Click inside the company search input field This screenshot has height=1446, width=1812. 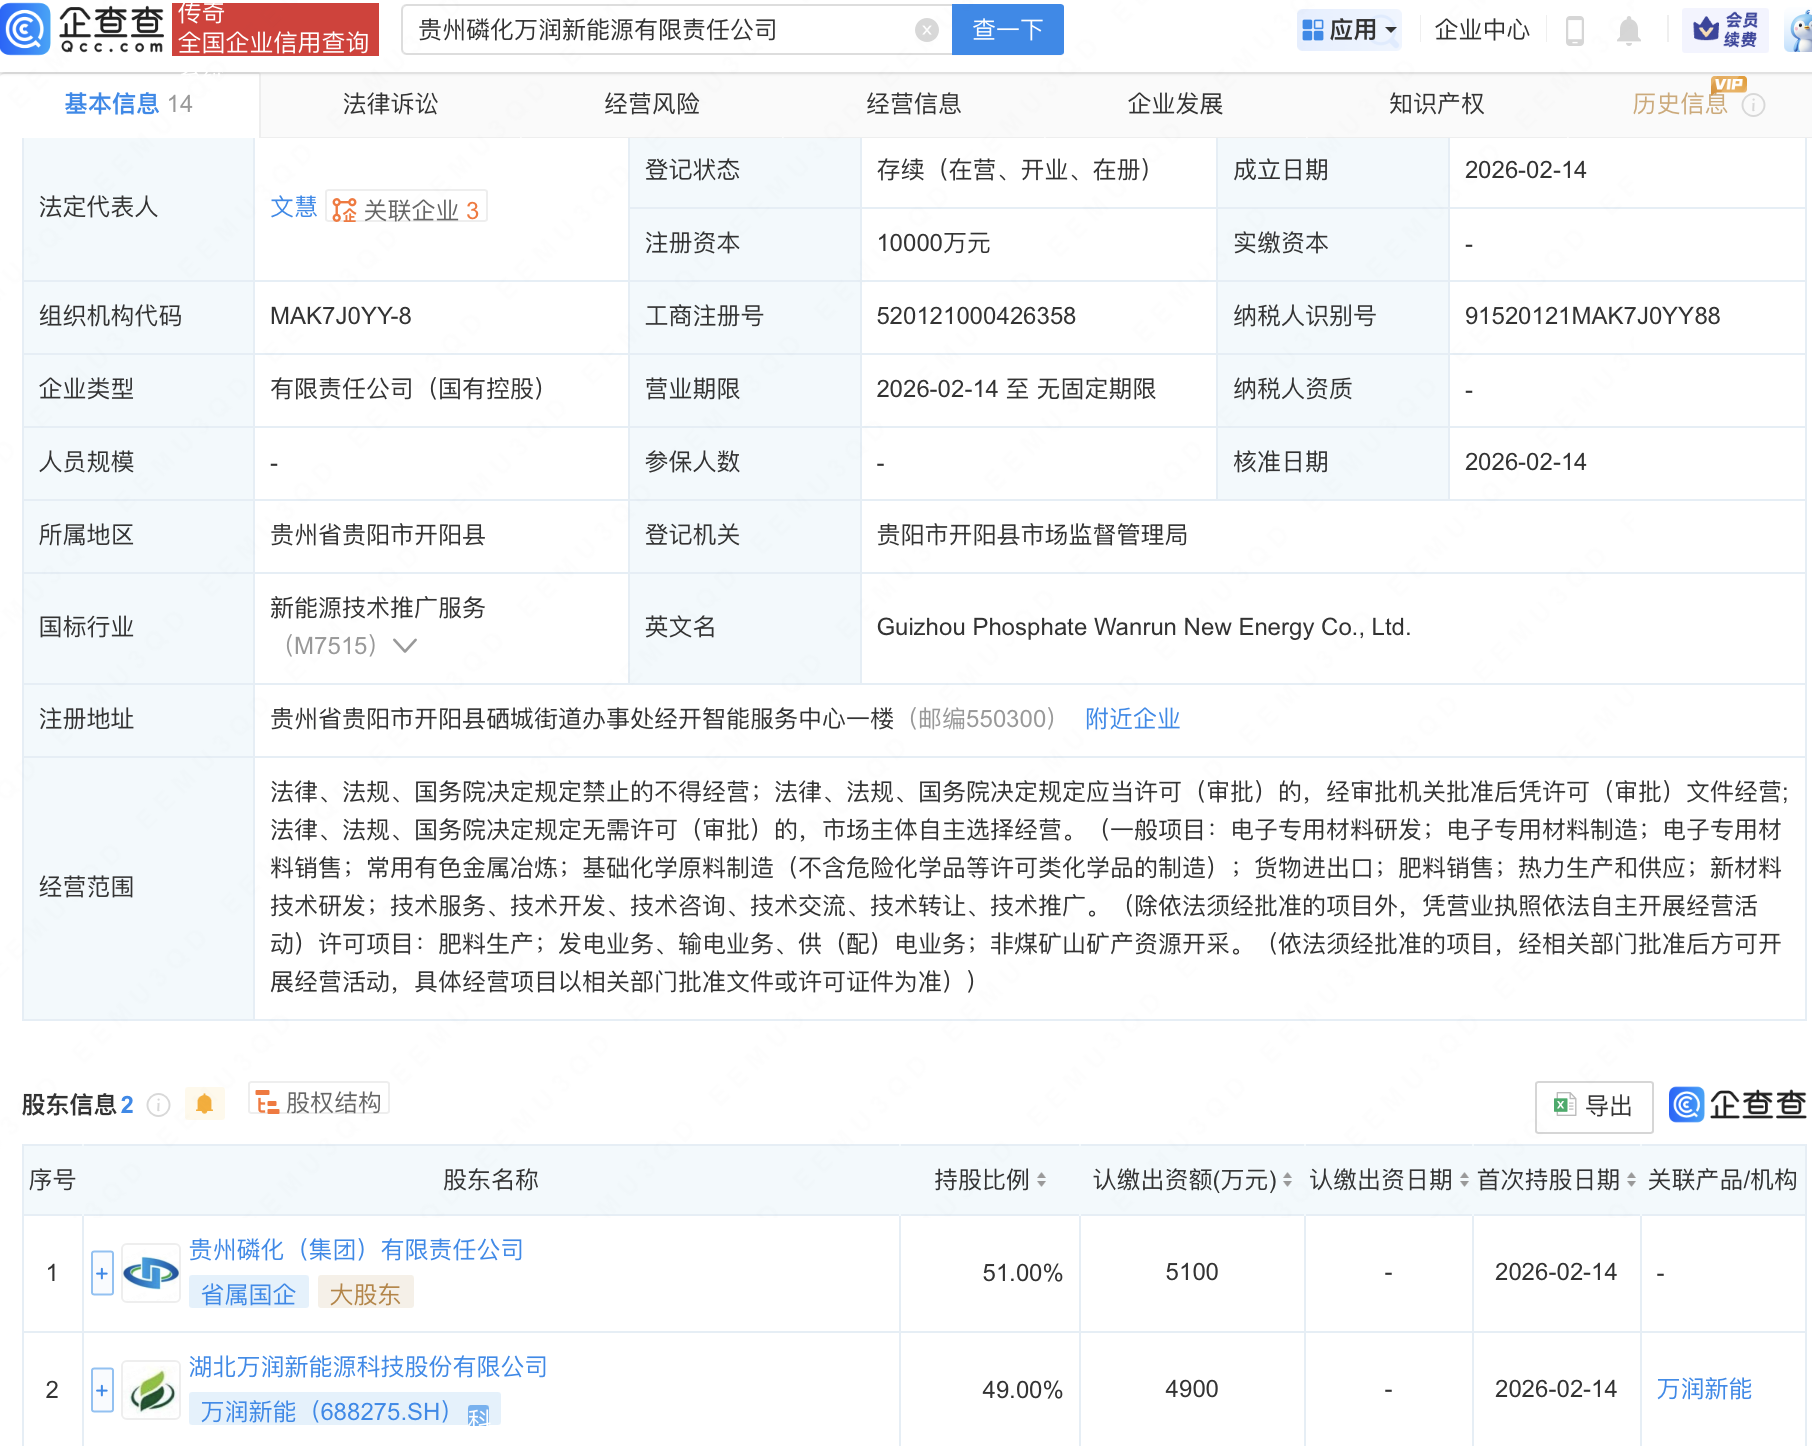point(670,29)
